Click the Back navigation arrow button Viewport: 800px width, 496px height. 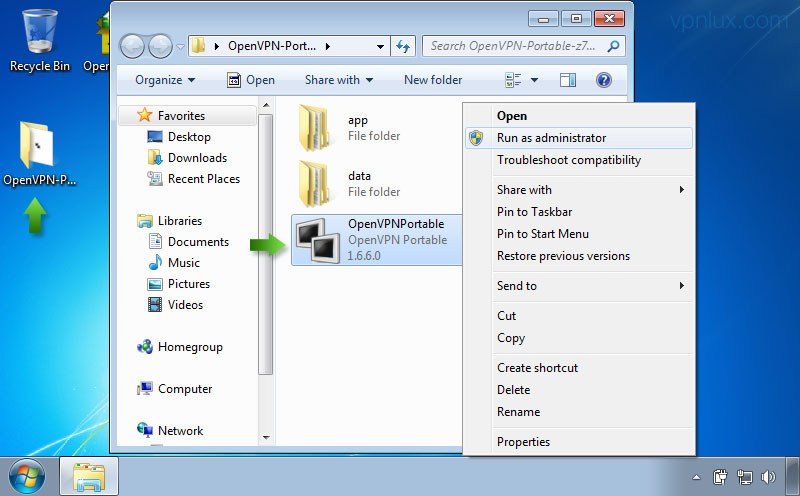(133, 46)
